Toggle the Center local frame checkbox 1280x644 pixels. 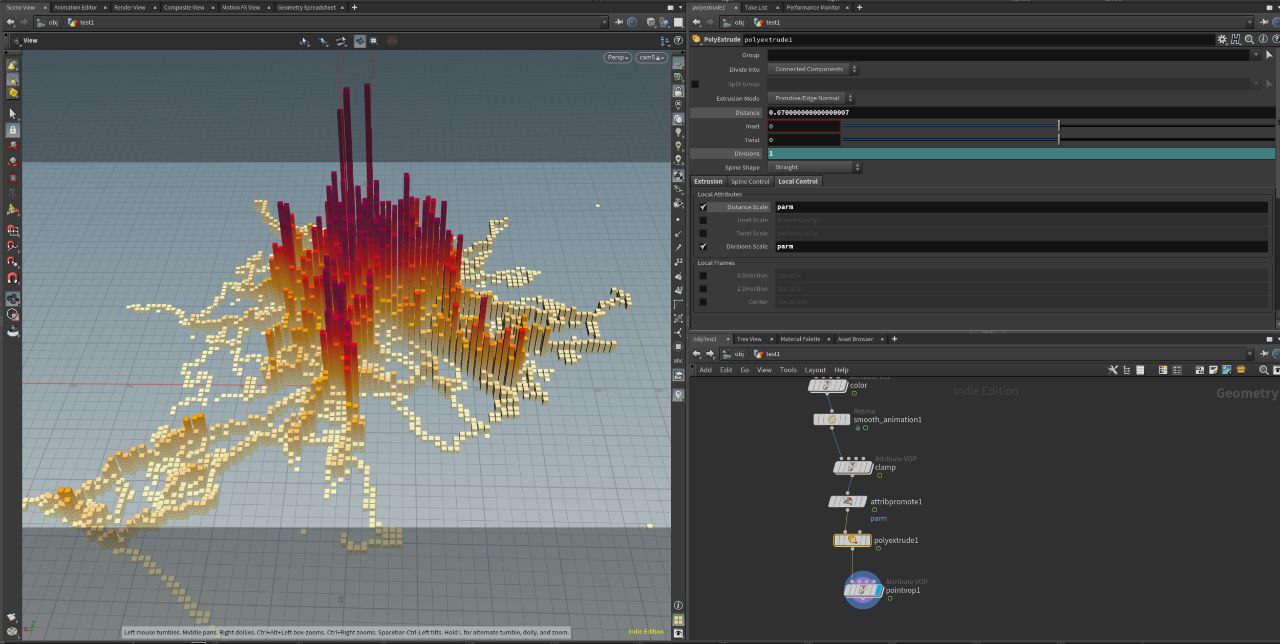(703, 301)
